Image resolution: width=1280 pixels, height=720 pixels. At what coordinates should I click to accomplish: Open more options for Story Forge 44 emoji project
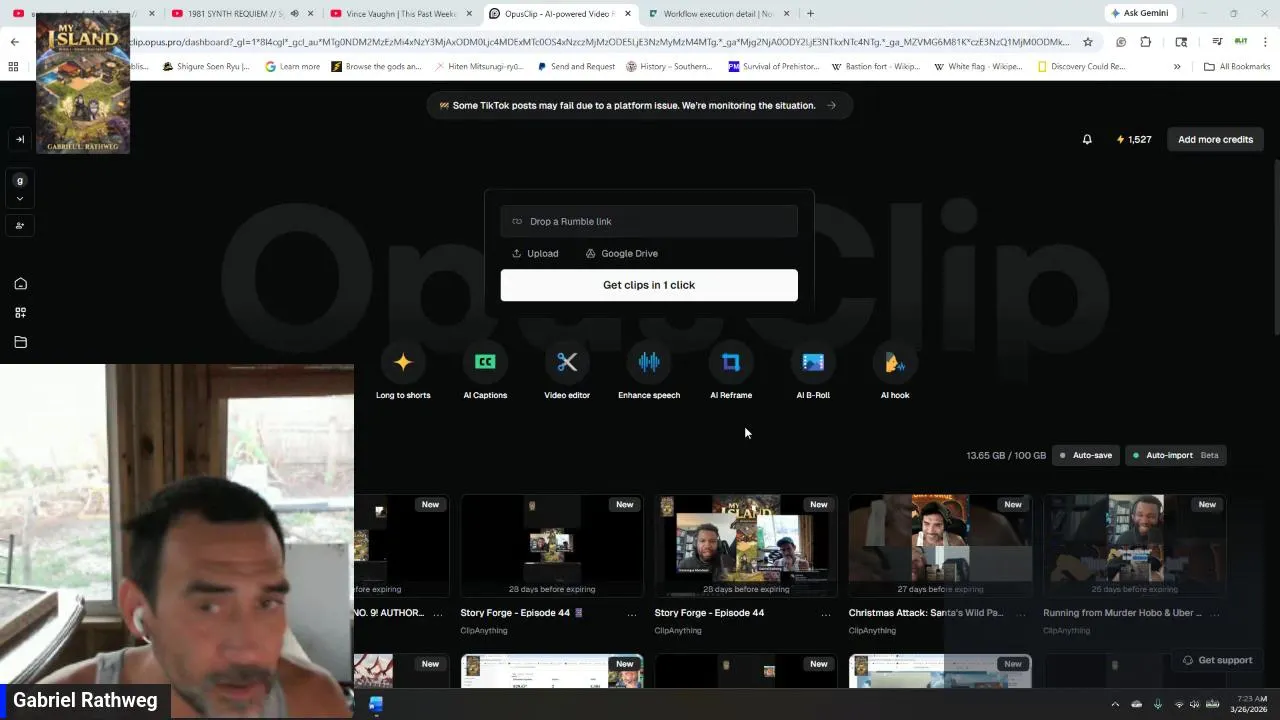[x=631, y=614]
